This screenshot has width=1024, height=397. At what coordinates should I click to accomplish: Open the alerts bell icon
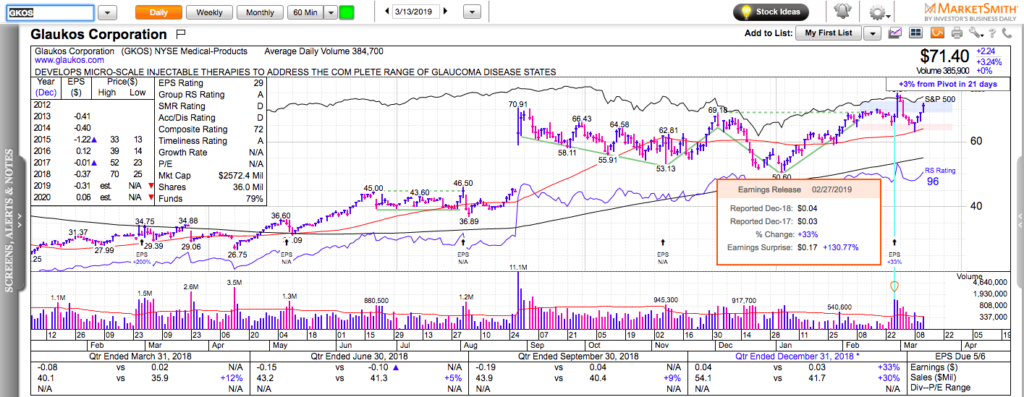click(x=842, y=11)
